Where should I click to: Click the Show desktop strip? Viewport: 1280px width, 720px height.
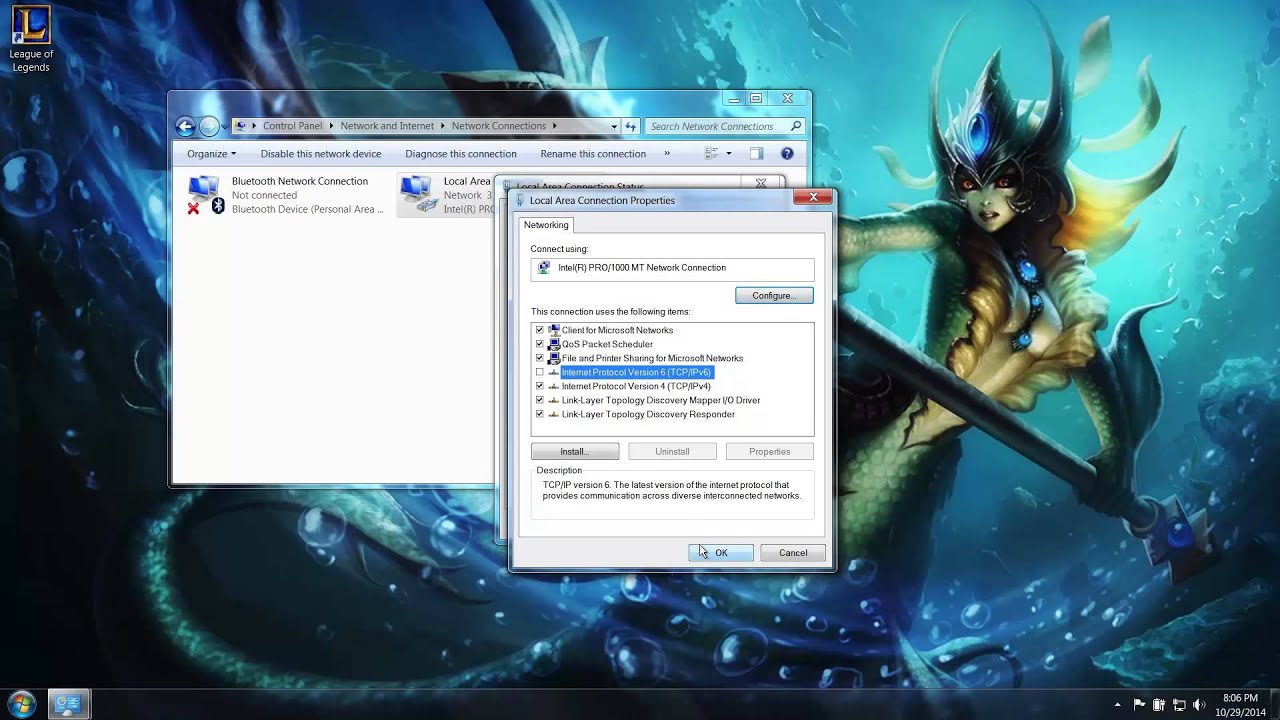point(1273,704)
